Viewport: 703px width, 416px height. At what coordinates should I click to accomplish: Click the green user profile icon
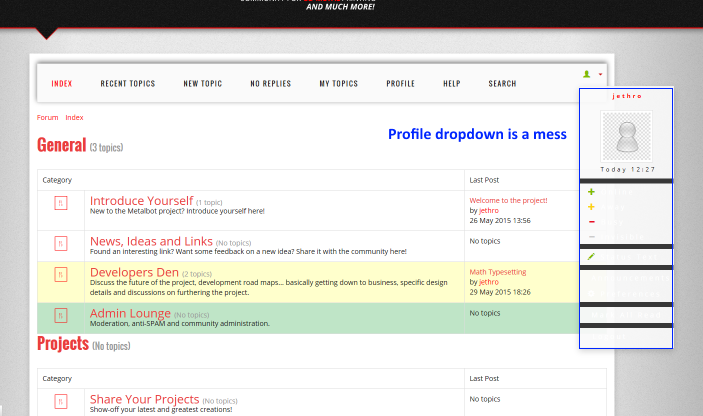coord(587,75)
